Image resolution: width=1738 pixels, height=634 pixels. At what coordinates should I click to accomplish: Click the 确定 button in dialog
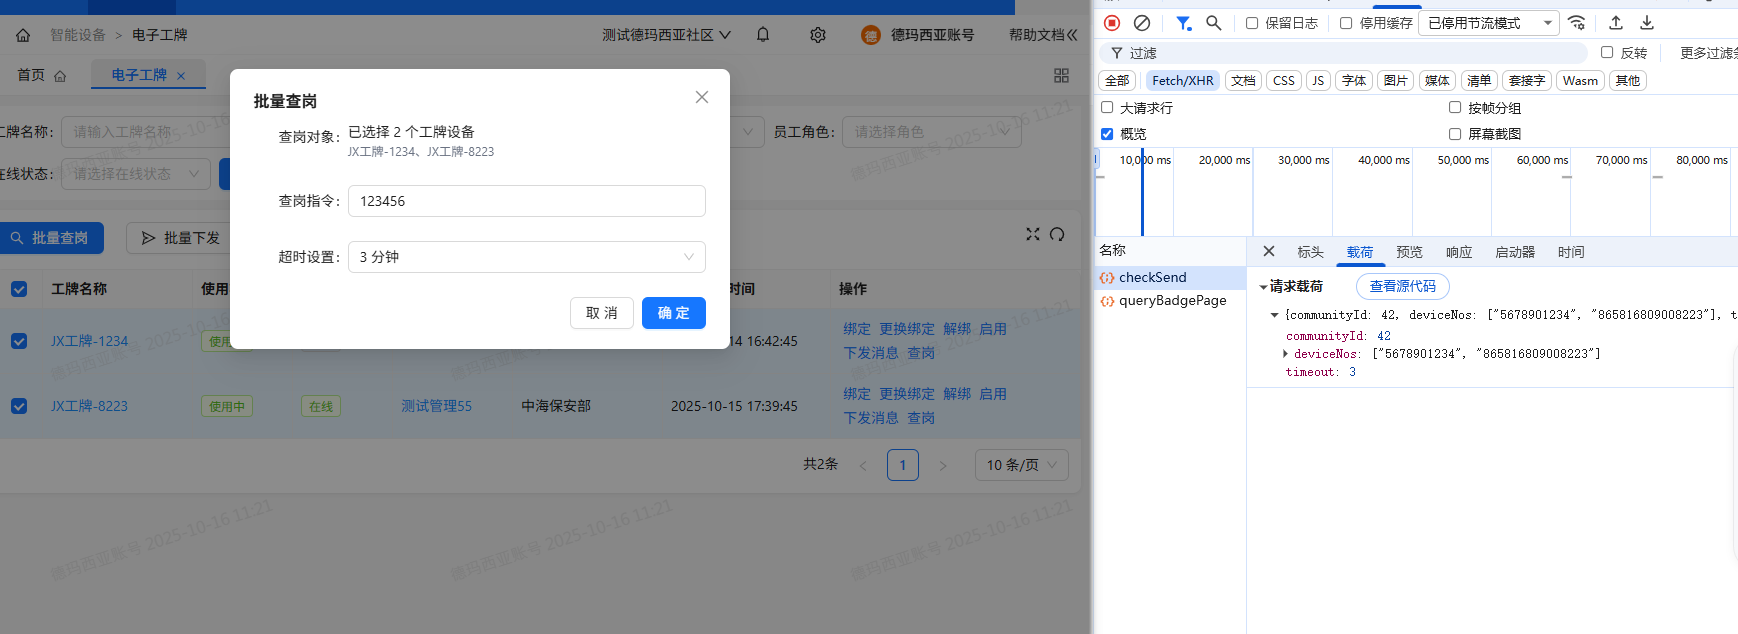click(673, 313)
